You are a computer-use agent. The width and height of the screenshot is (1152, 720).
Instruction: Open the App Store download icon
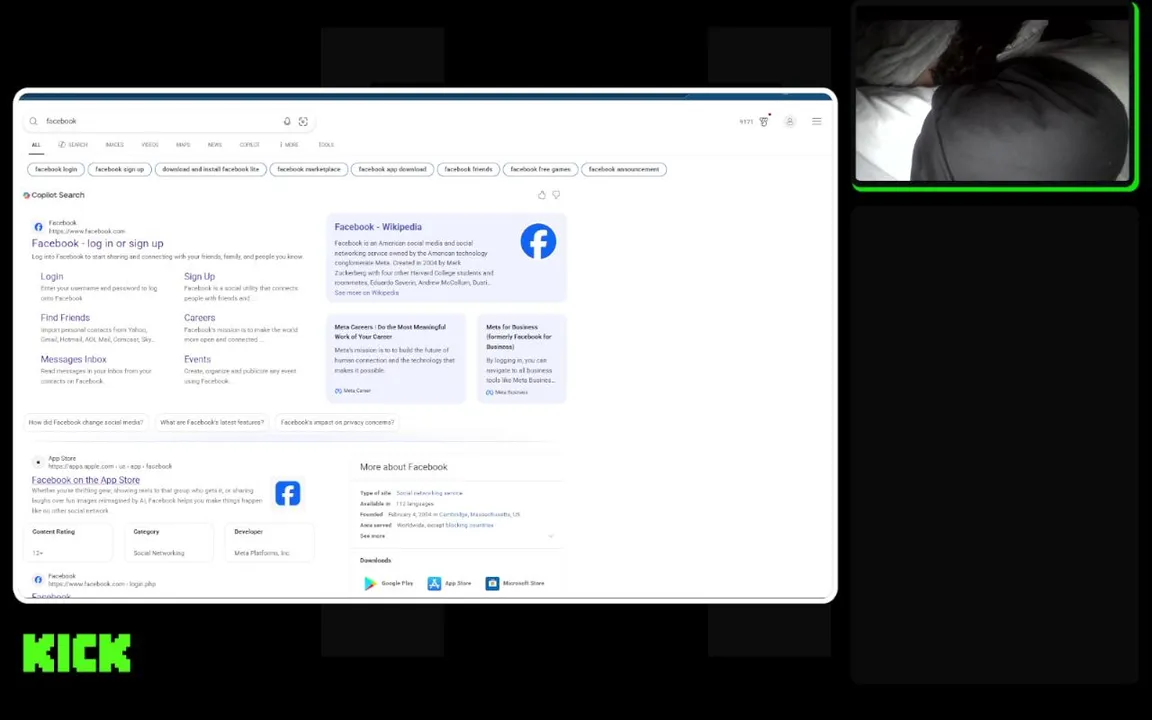434,583
